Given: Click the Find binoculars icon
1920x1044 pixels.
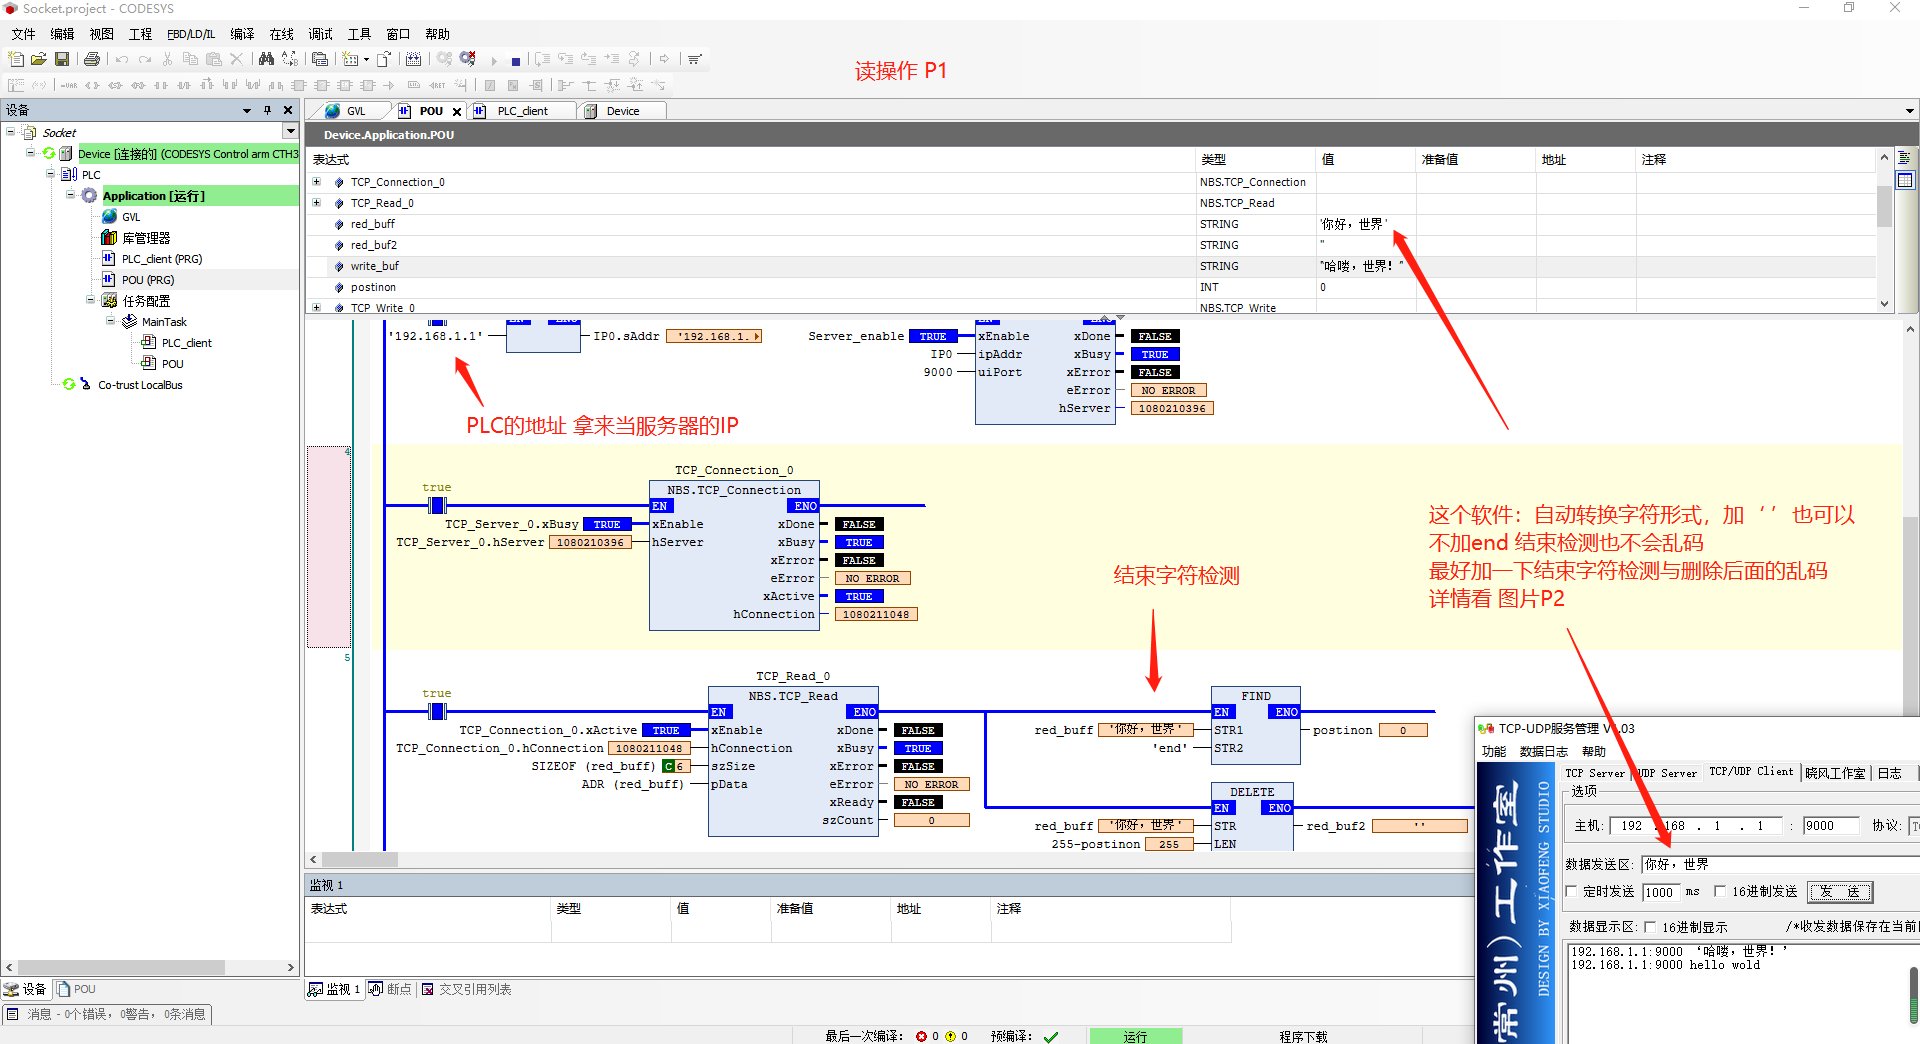Looking at the screenshot, I should [x=266, y=59].
